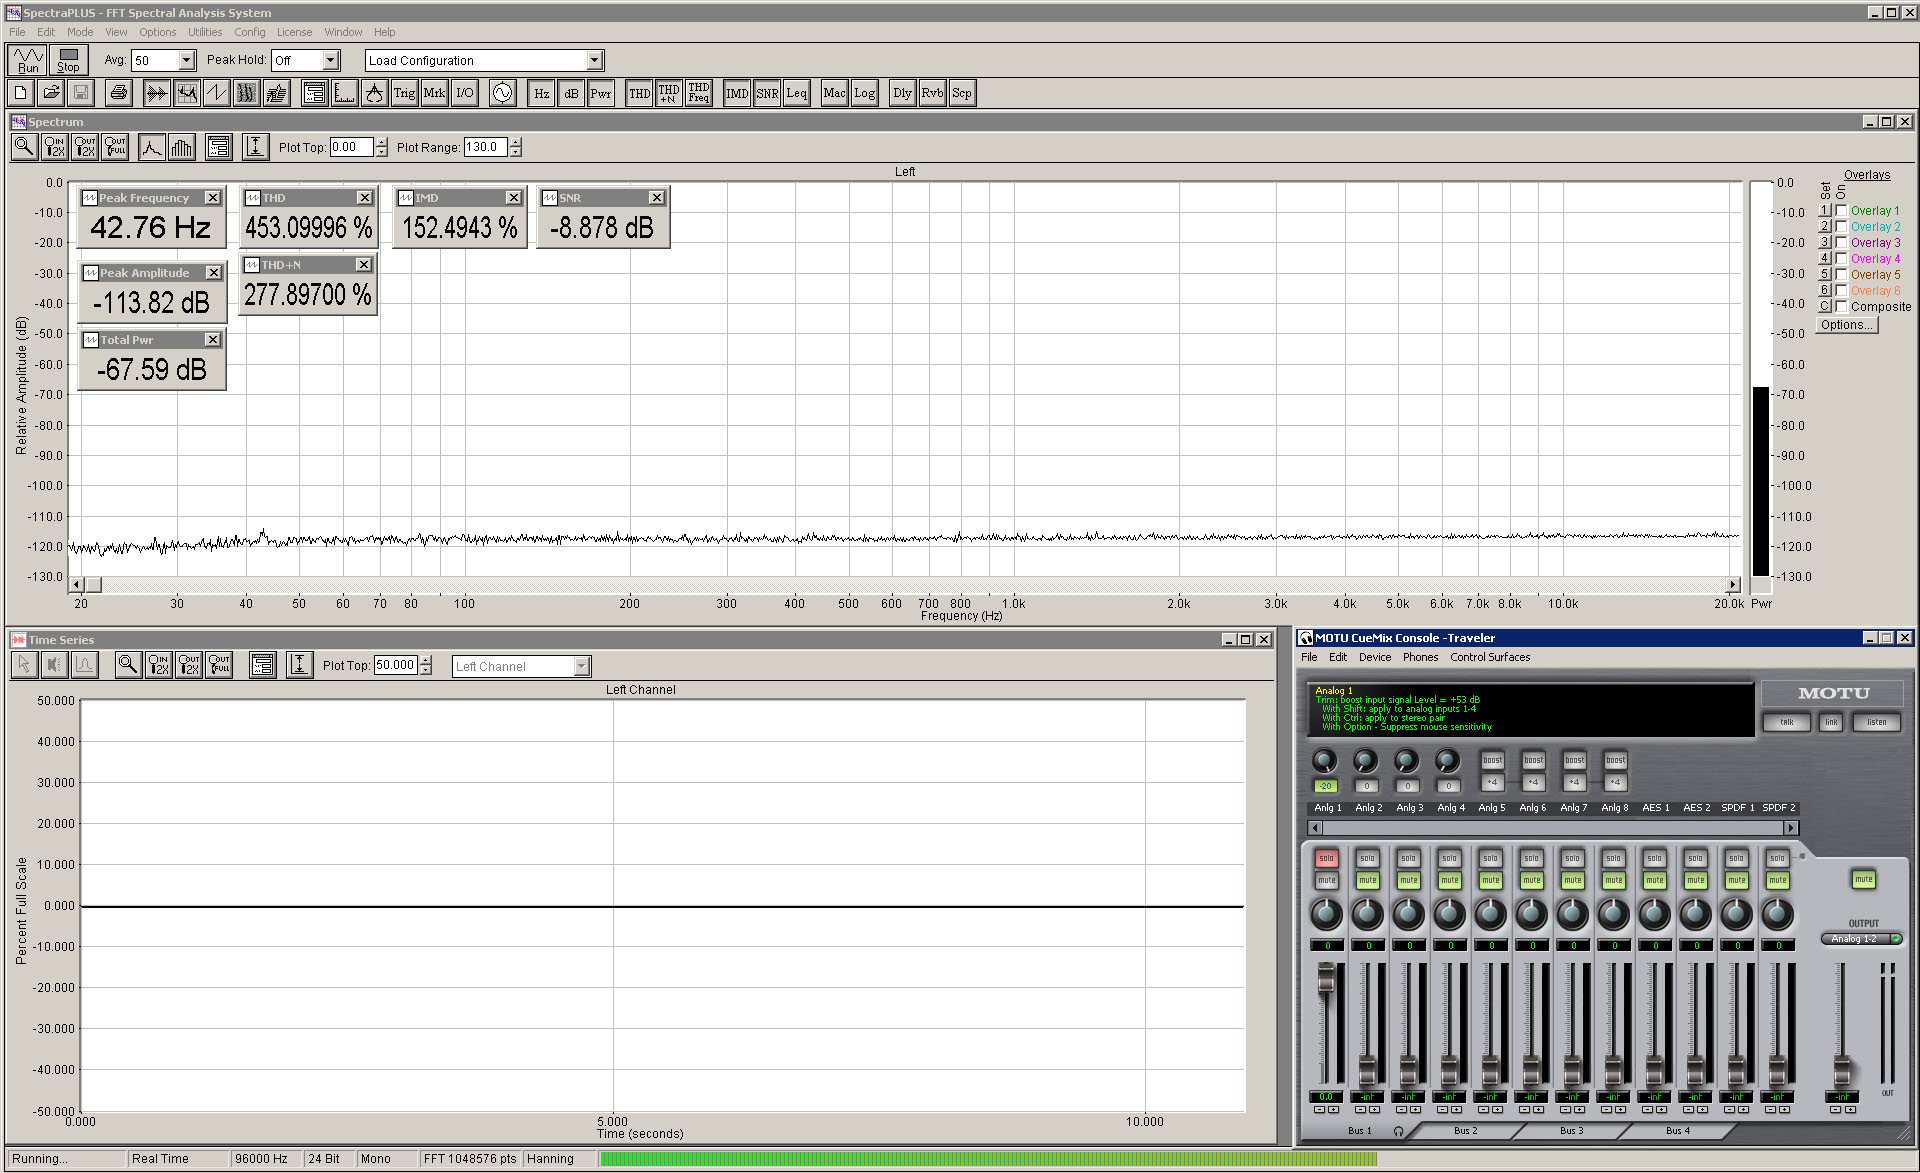This screenshot has height=1173, width=1920.
Task: Open CueMix Control Surfaces menu
Action: 1489,657
